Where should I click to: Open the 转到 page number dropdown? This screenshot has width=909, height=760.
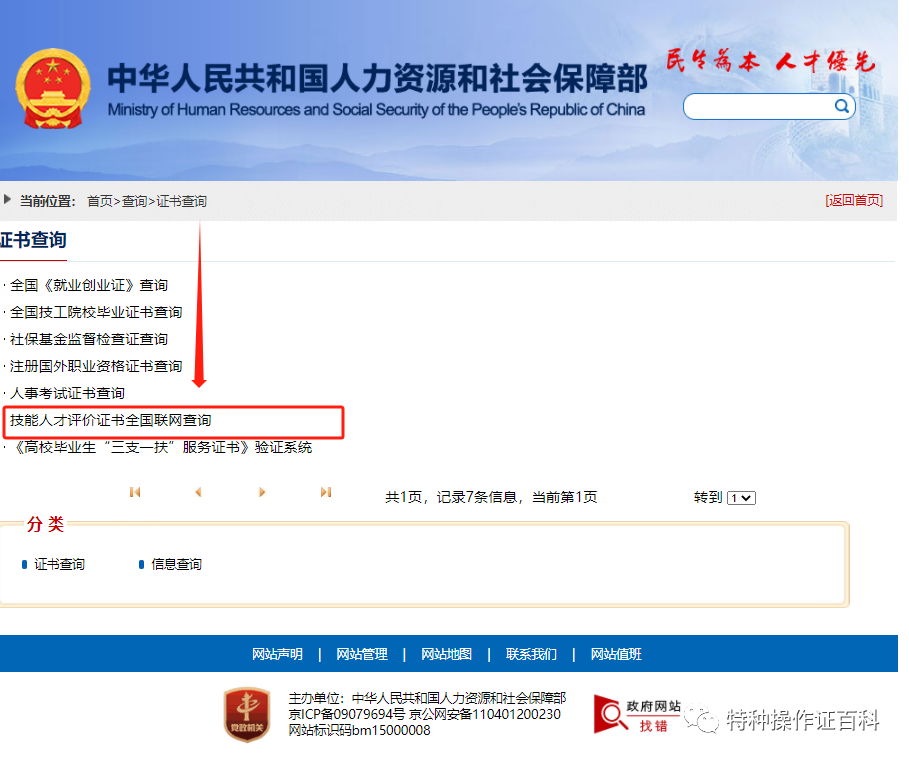tap(741, 498)
